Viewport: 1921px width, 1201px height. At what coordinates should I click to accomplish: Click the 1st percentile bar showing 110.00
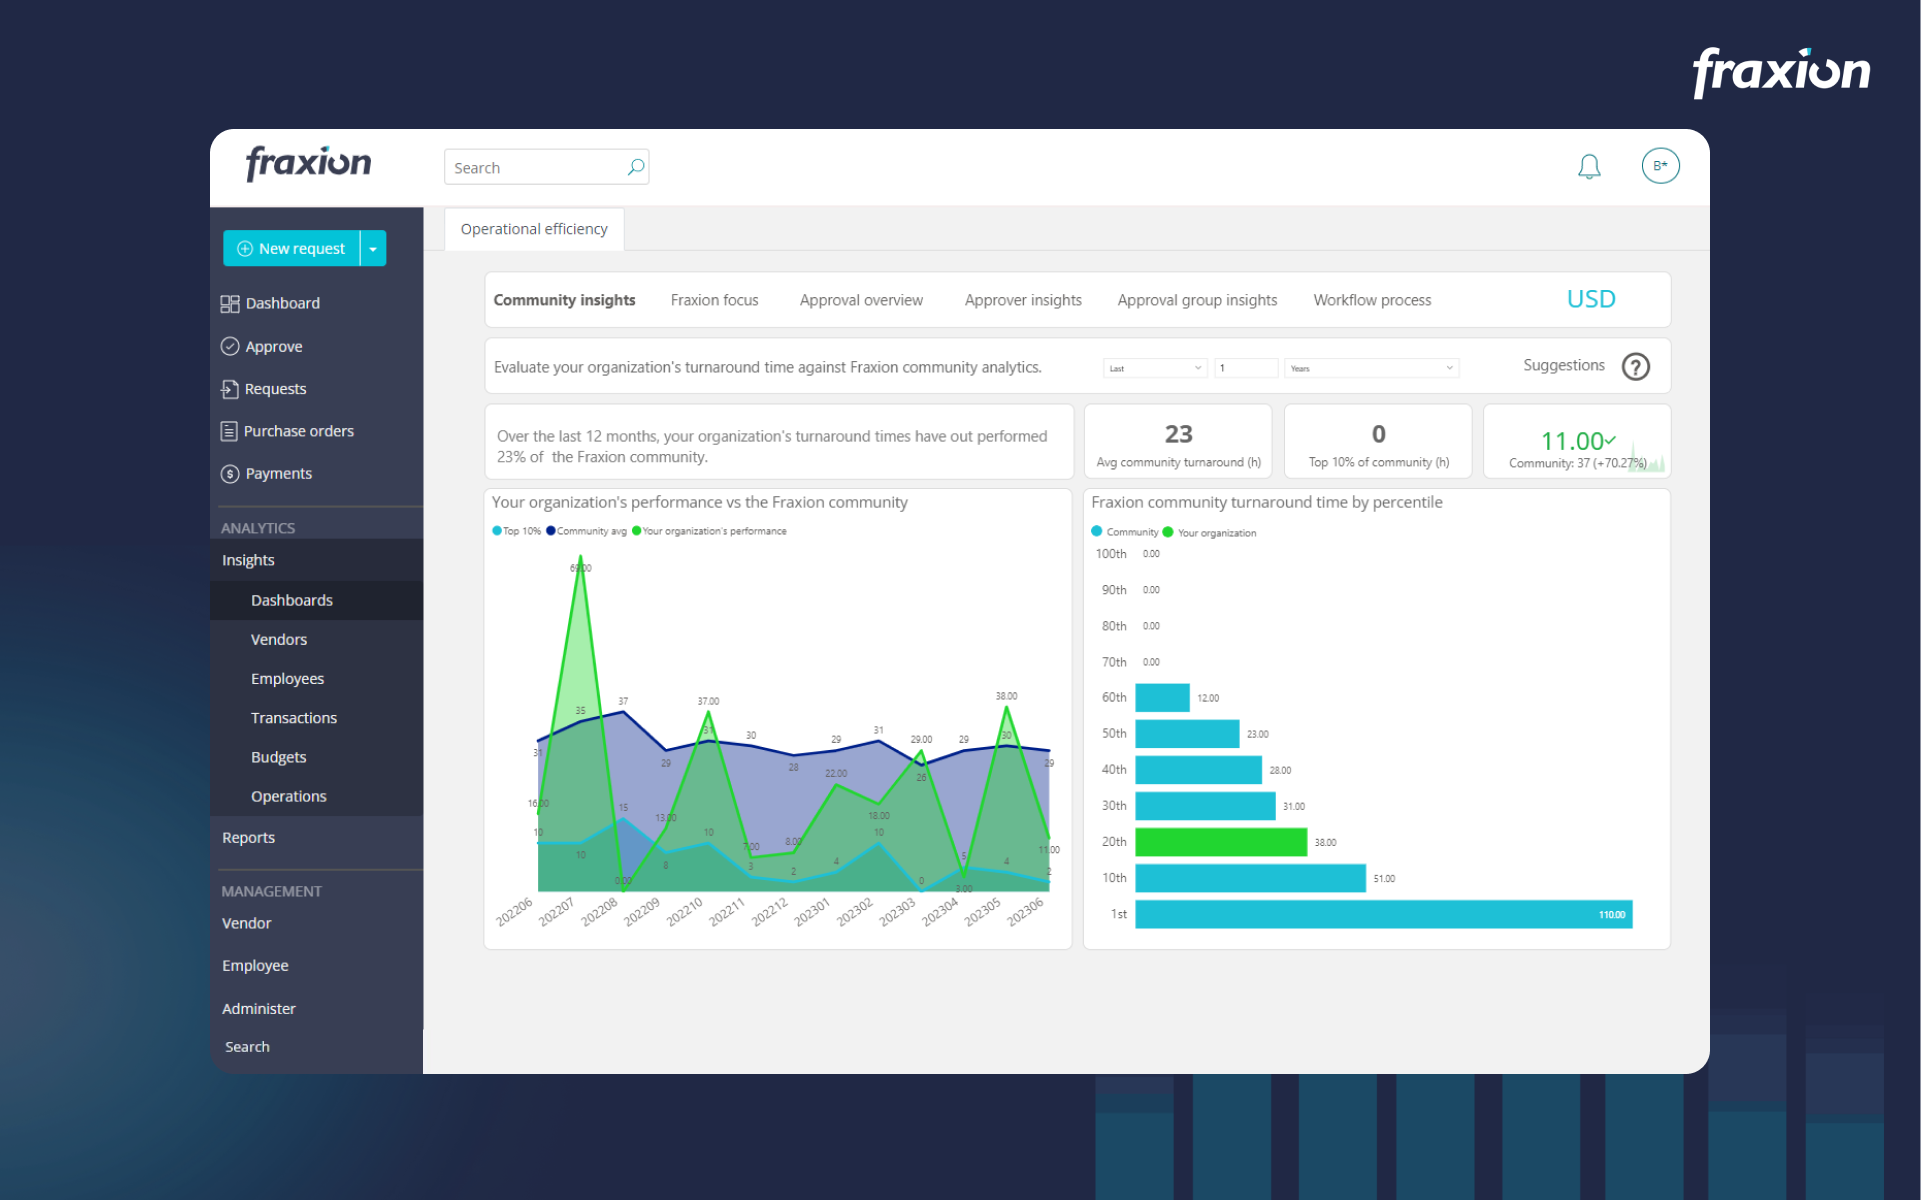pyautogui.click(x=1384, y=914)
